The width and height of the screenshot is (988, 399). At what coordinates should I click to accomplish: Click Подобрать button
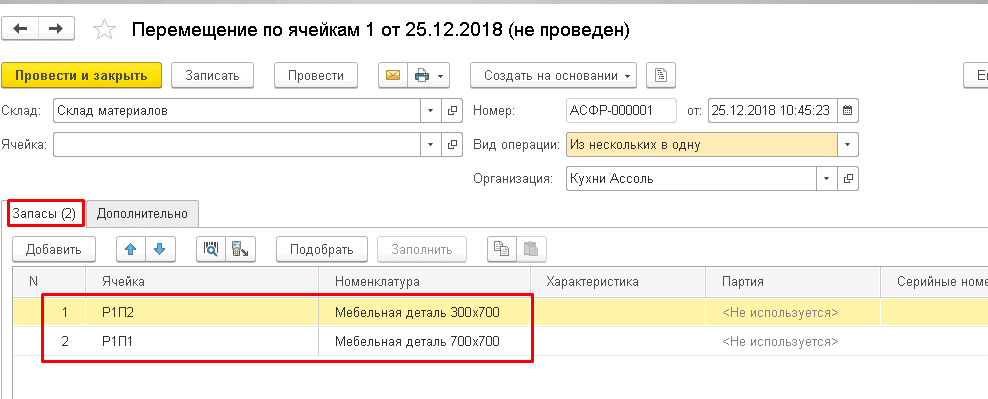coord(321,249)
